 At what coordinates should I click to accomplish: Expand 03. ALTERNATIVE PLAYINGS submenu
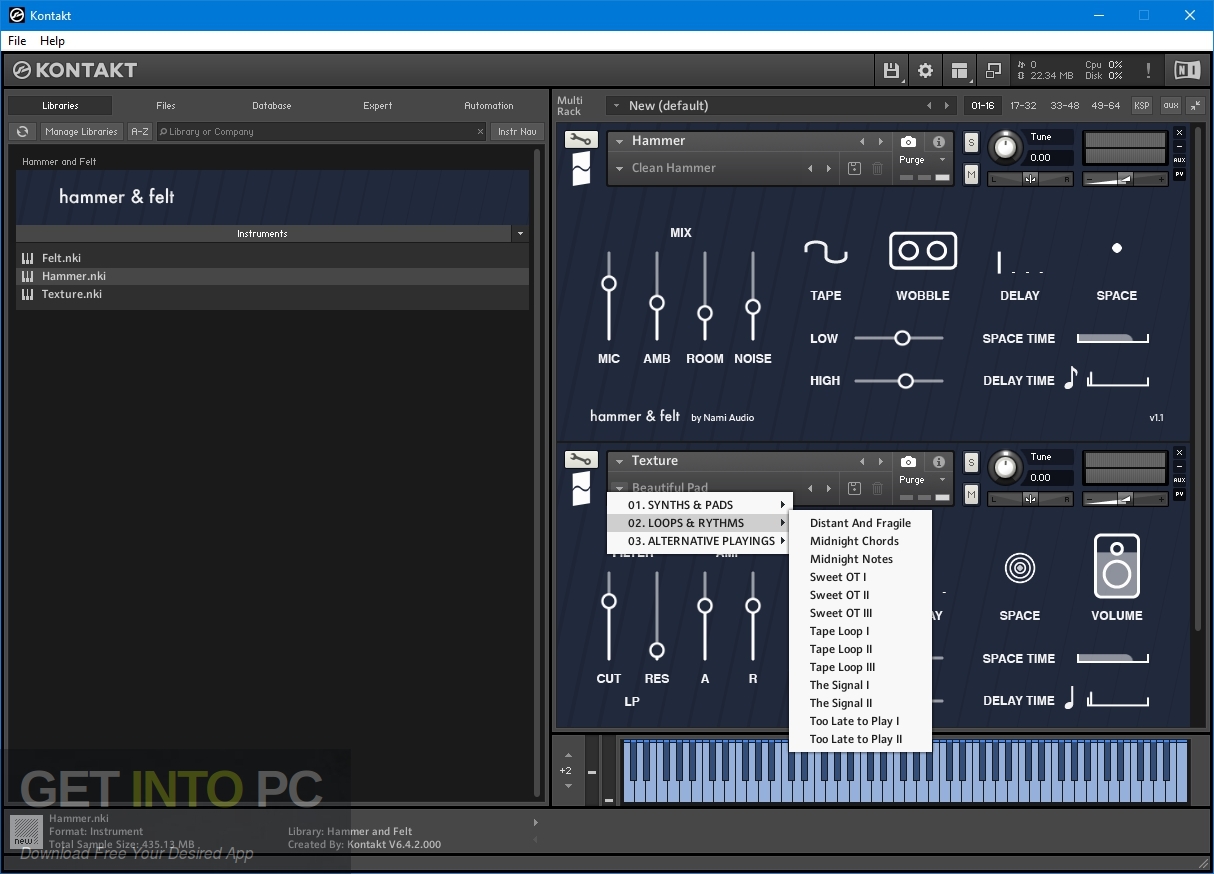pyautogui.click(x=700, y=541)
